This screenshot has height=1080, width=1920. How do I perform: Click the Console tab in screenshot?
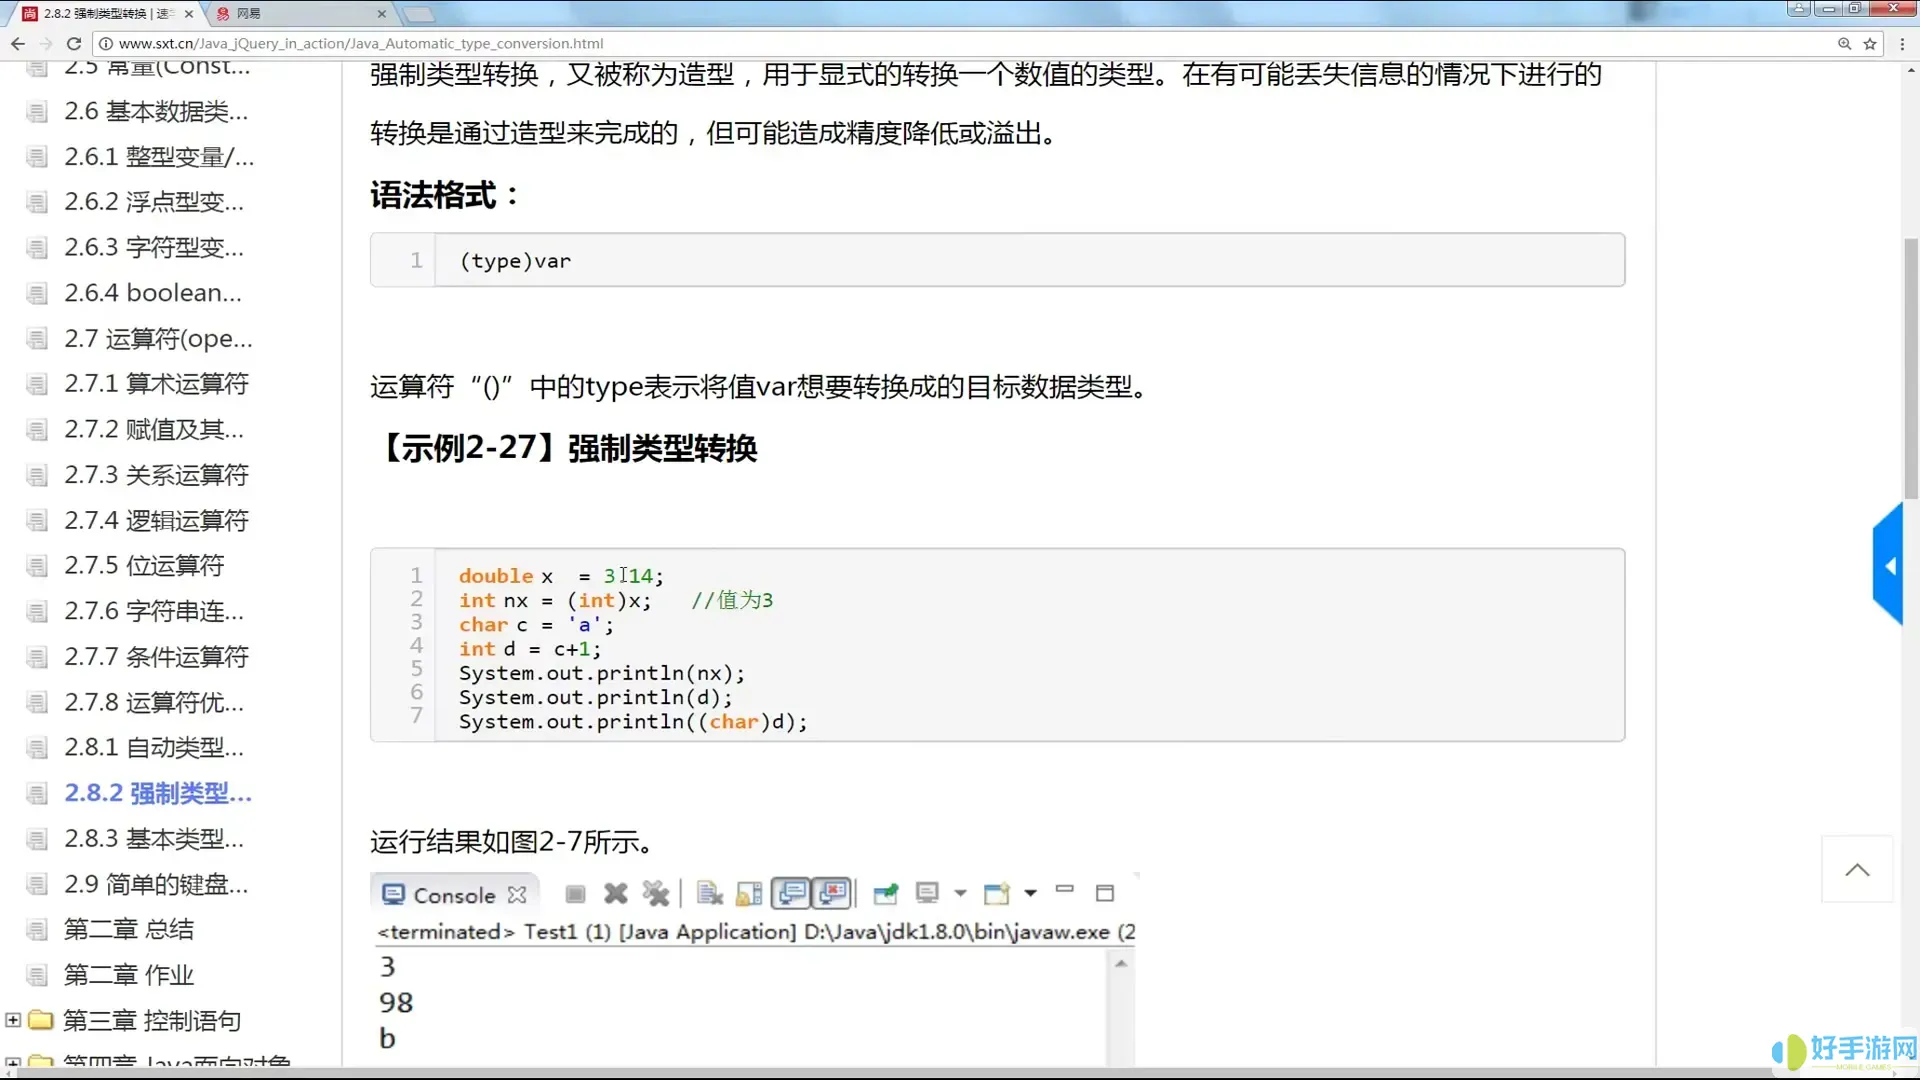point(454,895)
